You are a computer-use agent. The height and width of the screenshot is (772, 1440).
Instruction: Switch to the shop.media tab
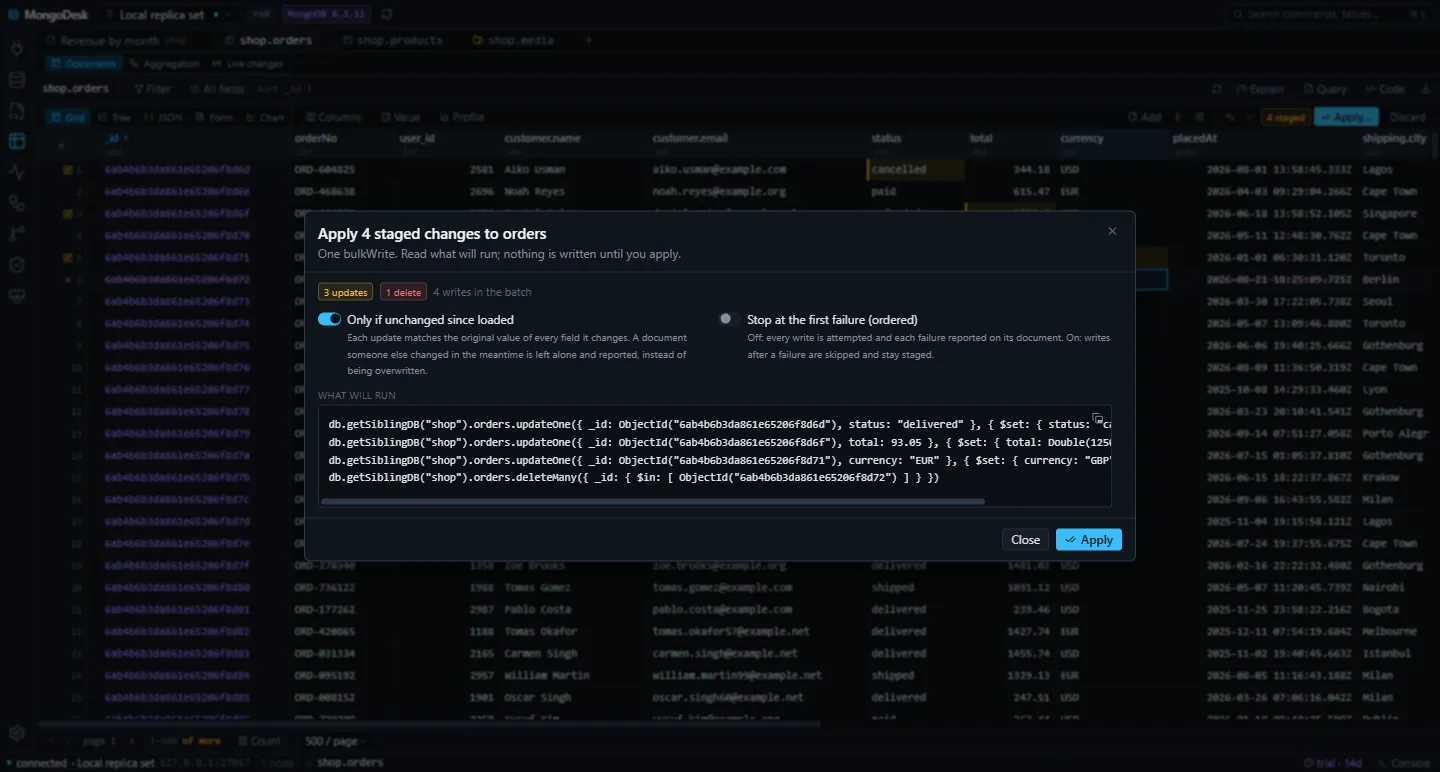point(514,40)
